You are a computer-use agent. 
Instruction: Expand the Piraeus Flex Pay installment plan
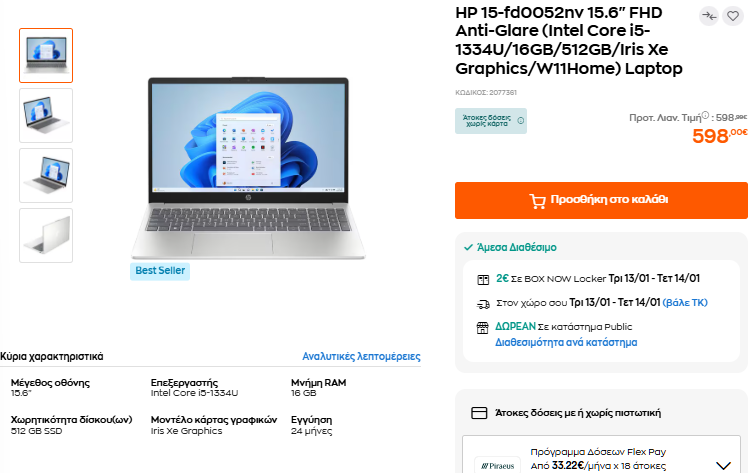point(724,465)
